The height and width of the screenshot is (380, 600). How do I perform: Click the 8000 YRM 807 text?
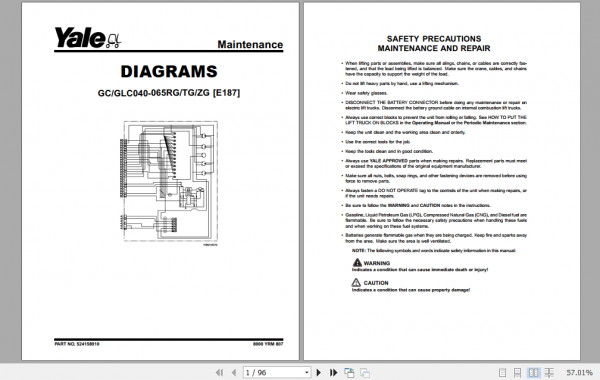pyautogui.click(x=268, y=344)
